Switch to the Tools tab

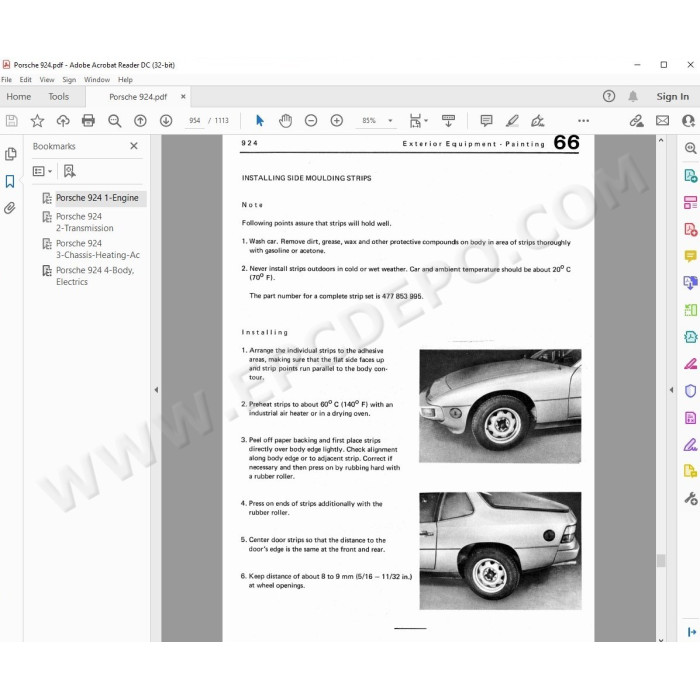coord(58,96)
